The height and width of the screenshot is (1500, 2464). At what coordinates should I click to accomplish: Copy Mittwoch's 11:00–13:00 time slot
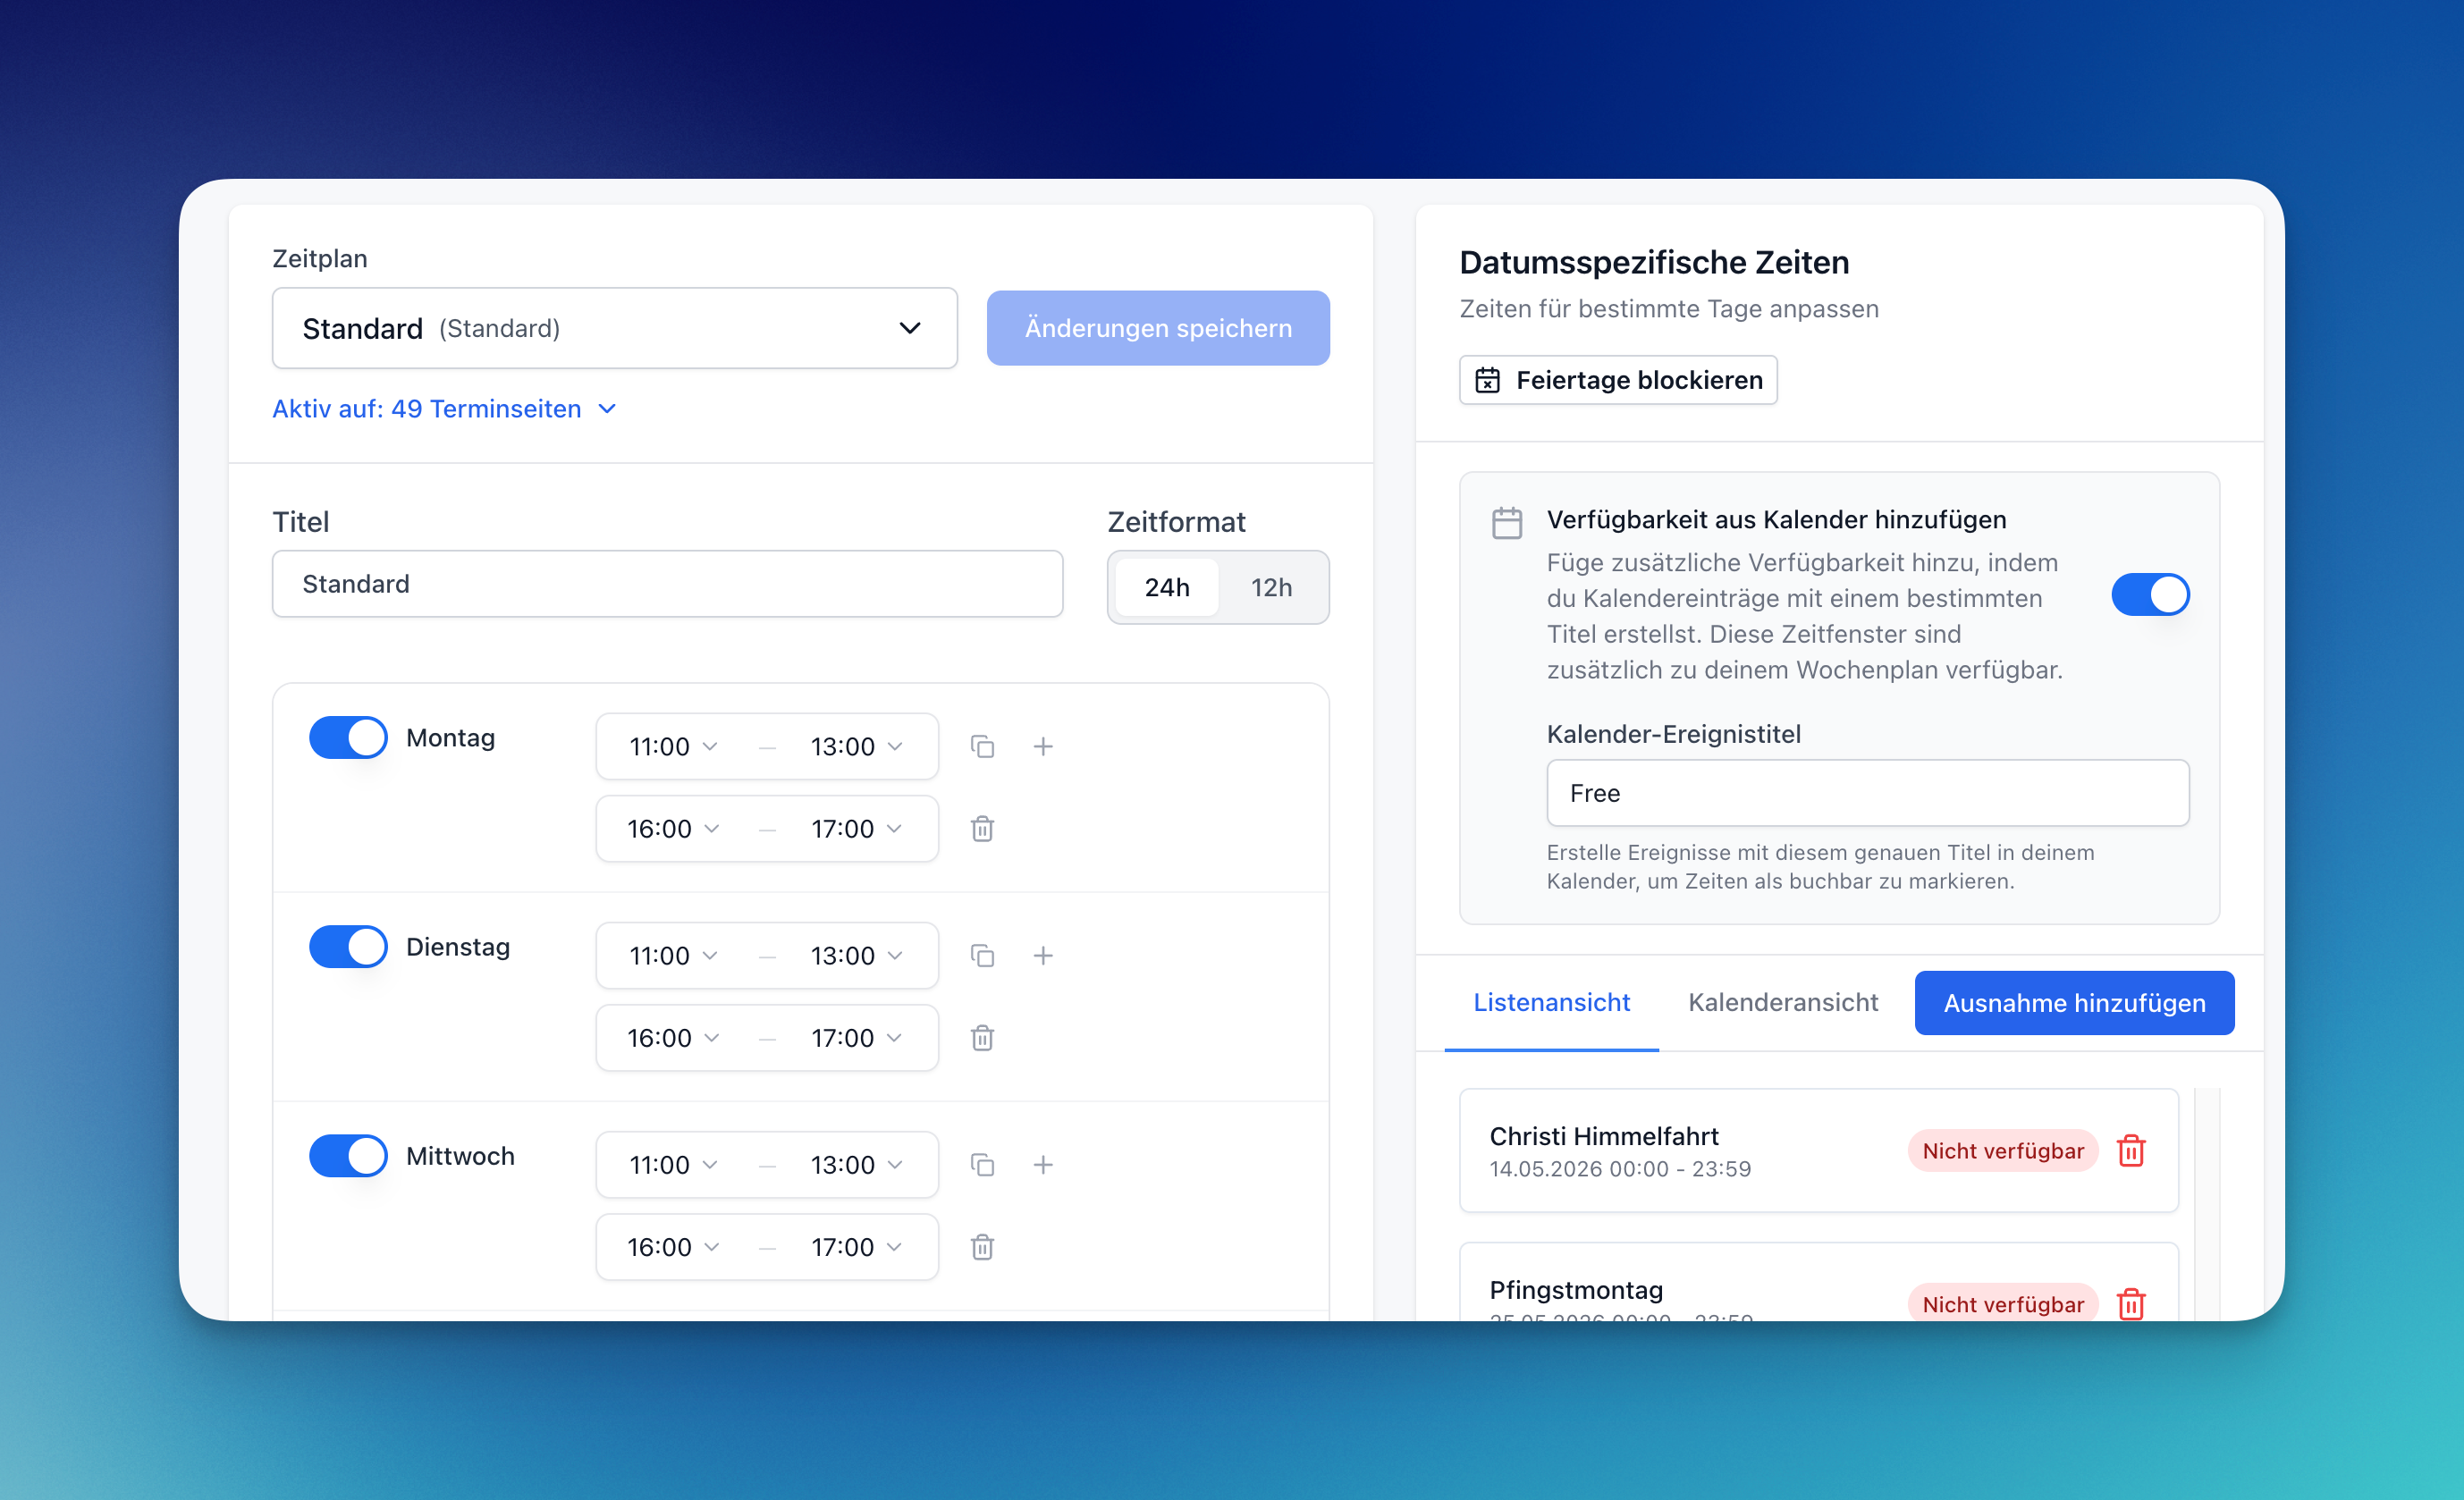[982, 1164]
